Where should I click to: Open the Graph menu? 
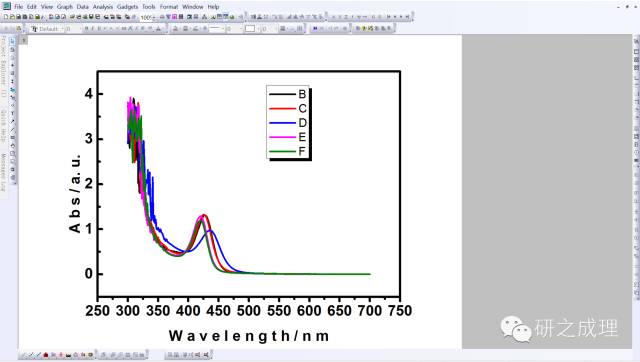click(64, 7)
